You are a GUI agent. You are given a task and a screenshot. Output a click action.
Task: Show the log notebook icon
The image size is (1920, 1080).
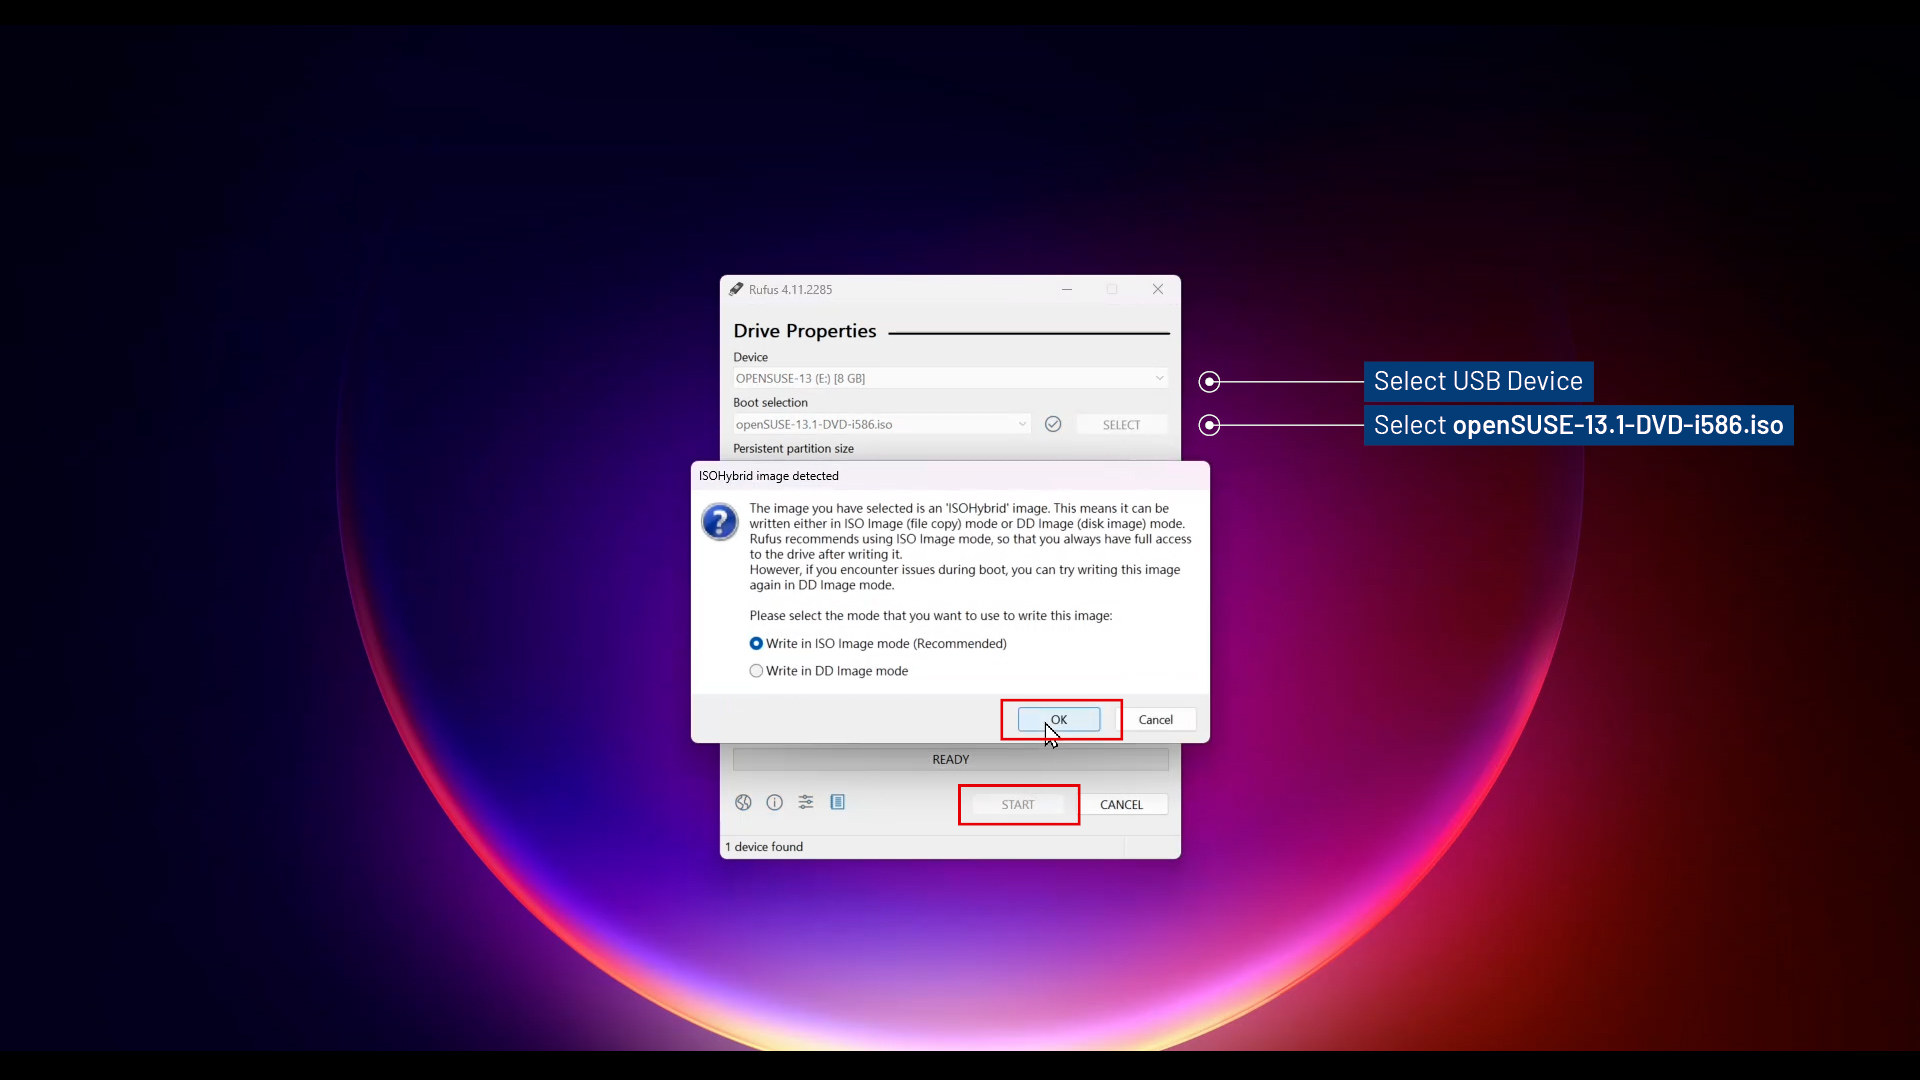[838, 802]
